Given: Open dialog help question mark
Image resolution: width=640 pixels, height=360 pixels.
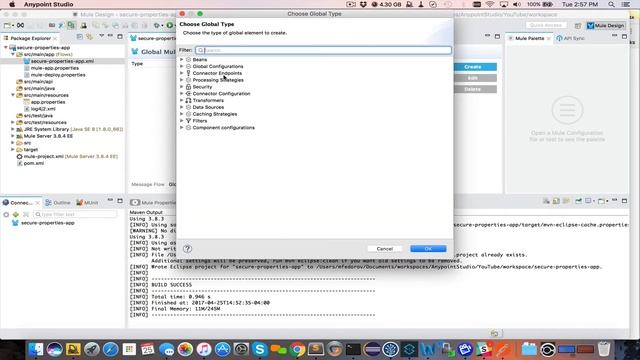Looking at the screenshot, I should tap(187, 249).
